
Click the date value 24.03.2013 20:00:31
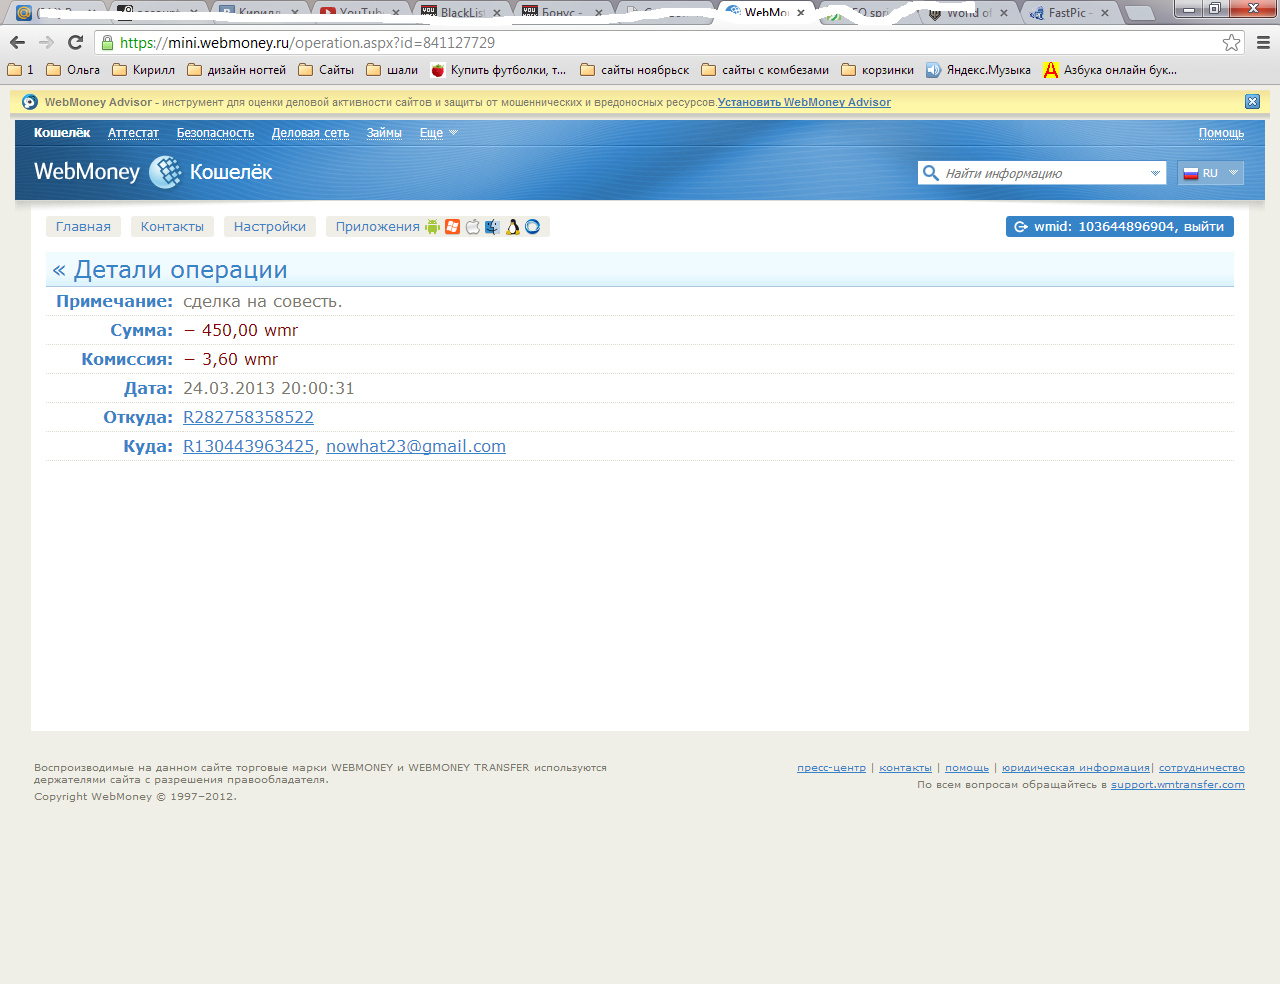(x=269, y=388)
